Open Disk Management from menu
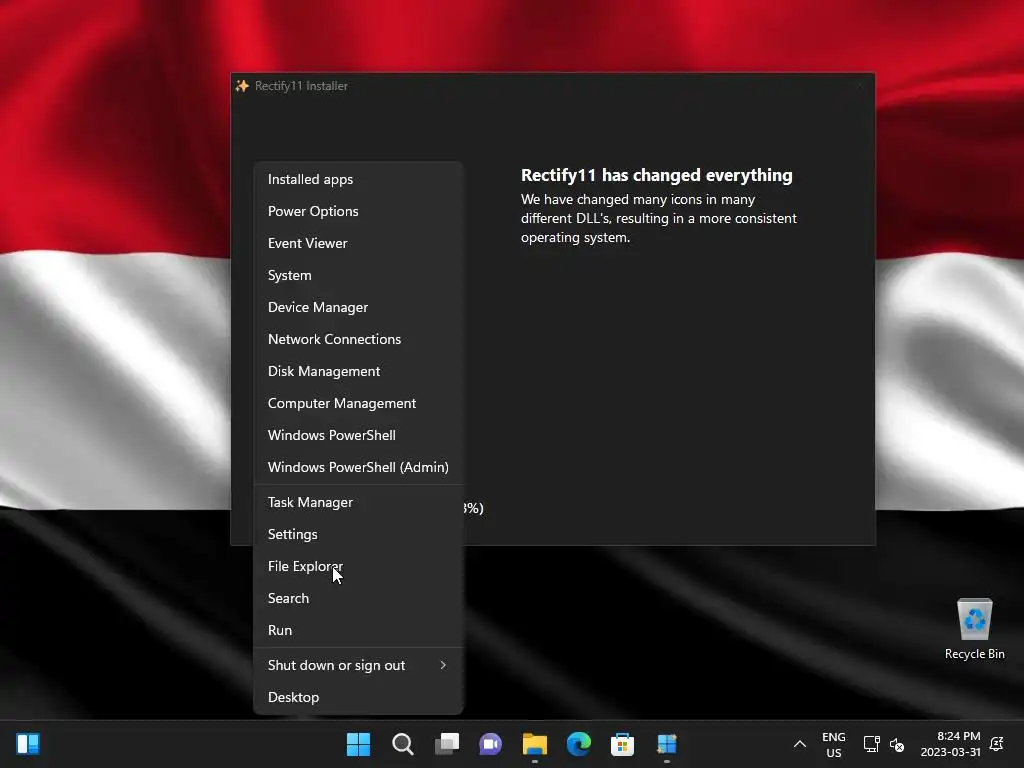This screenshot has height=768, width=1024. click(359, 371)
